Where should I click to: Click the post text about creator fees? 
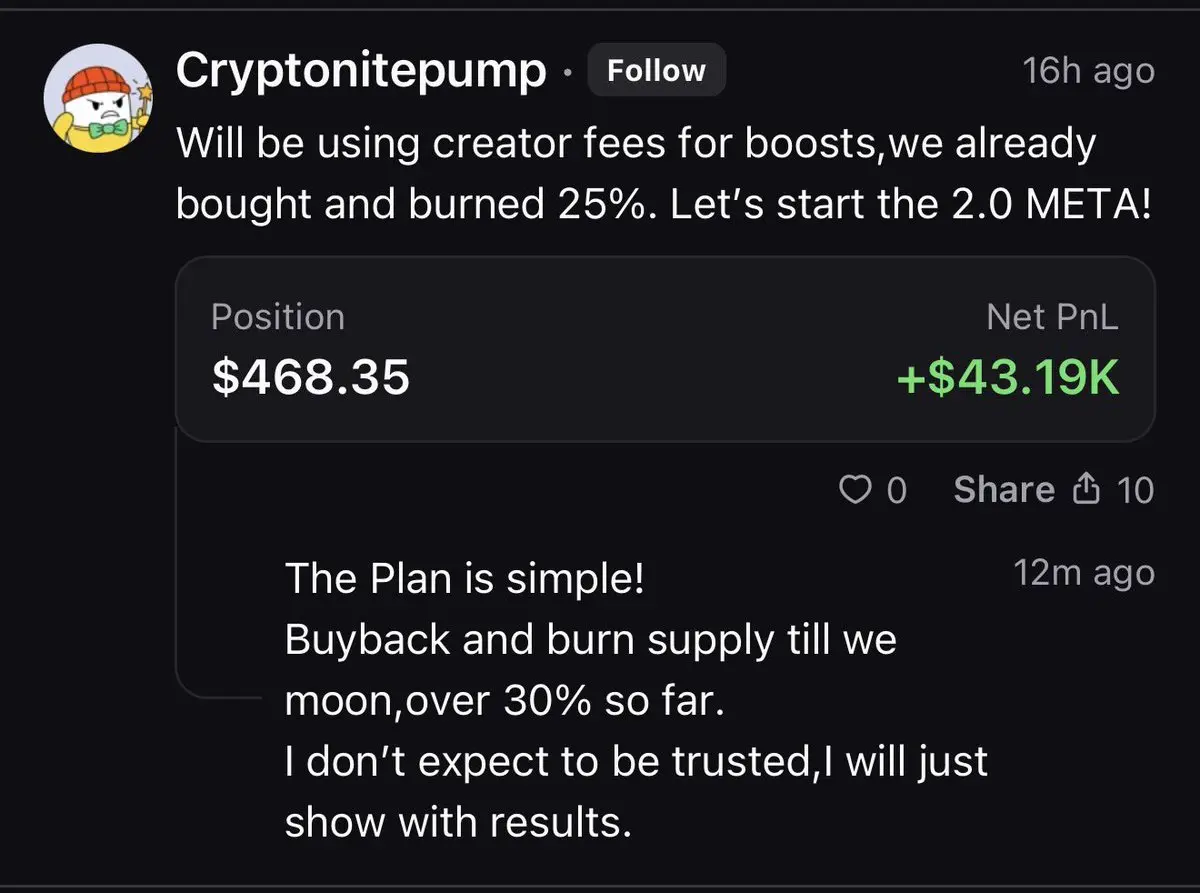click(665, 175)
